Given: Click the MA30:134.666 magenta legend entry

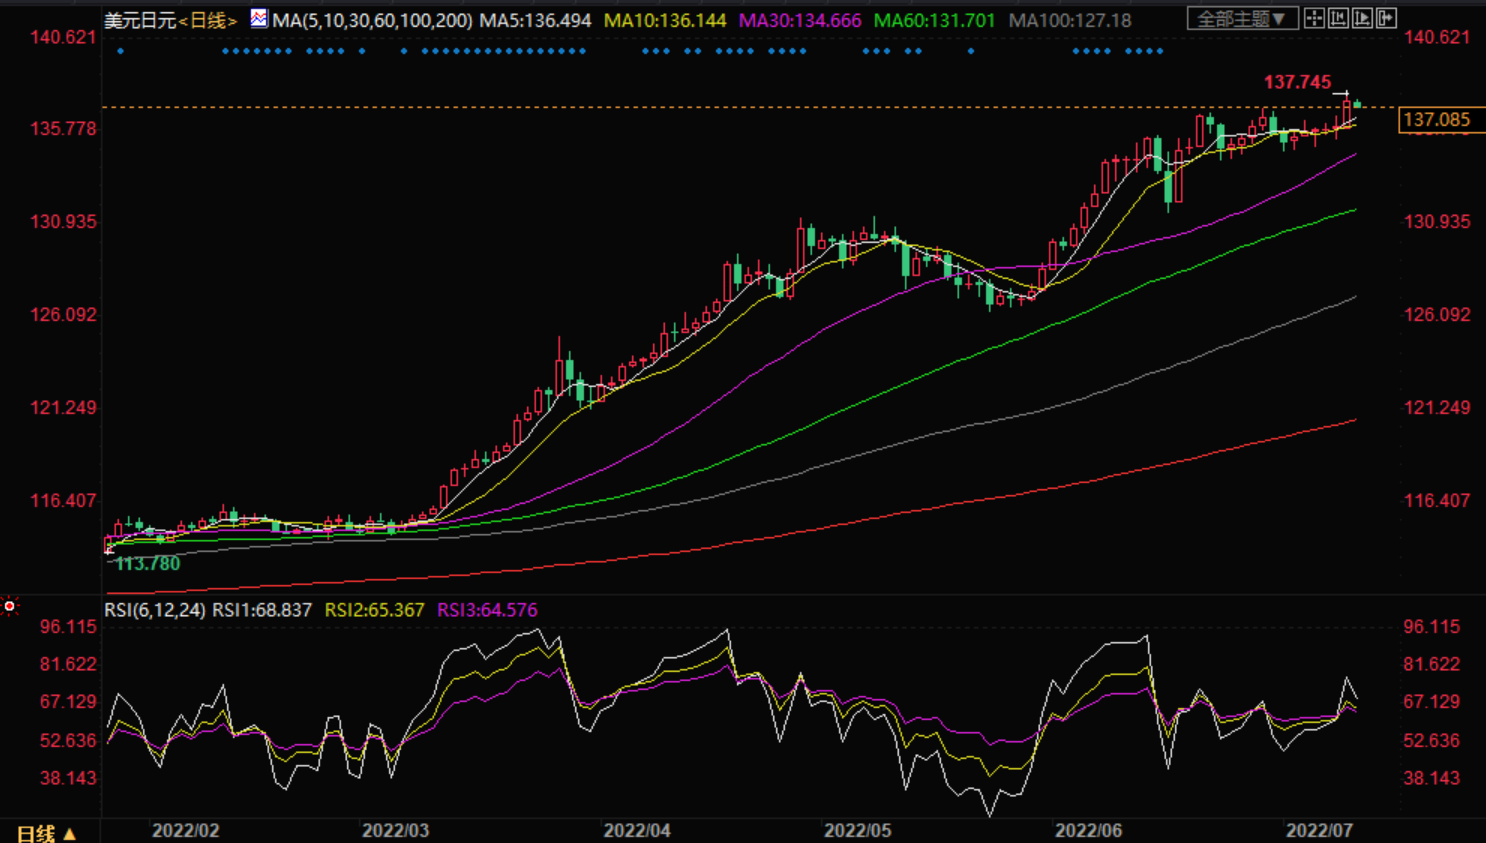Looking at the screenshot, I should tap(799, 20).
